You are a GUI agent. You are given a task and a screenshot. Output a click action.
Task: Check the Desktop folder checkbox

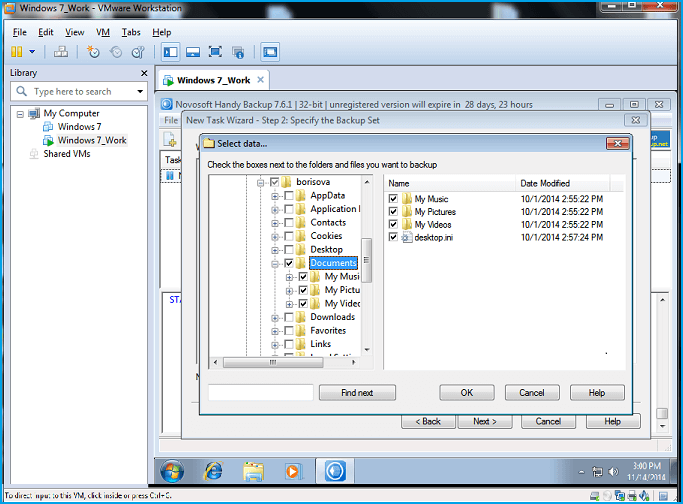pyautogui.click(x=289, y=250)
